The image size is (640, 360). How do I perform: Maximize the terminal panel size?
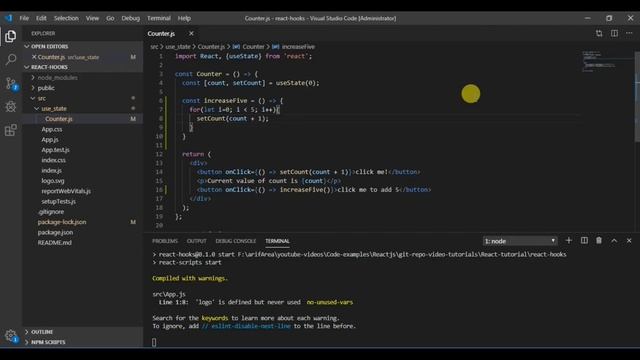click(x=614, y=241)
